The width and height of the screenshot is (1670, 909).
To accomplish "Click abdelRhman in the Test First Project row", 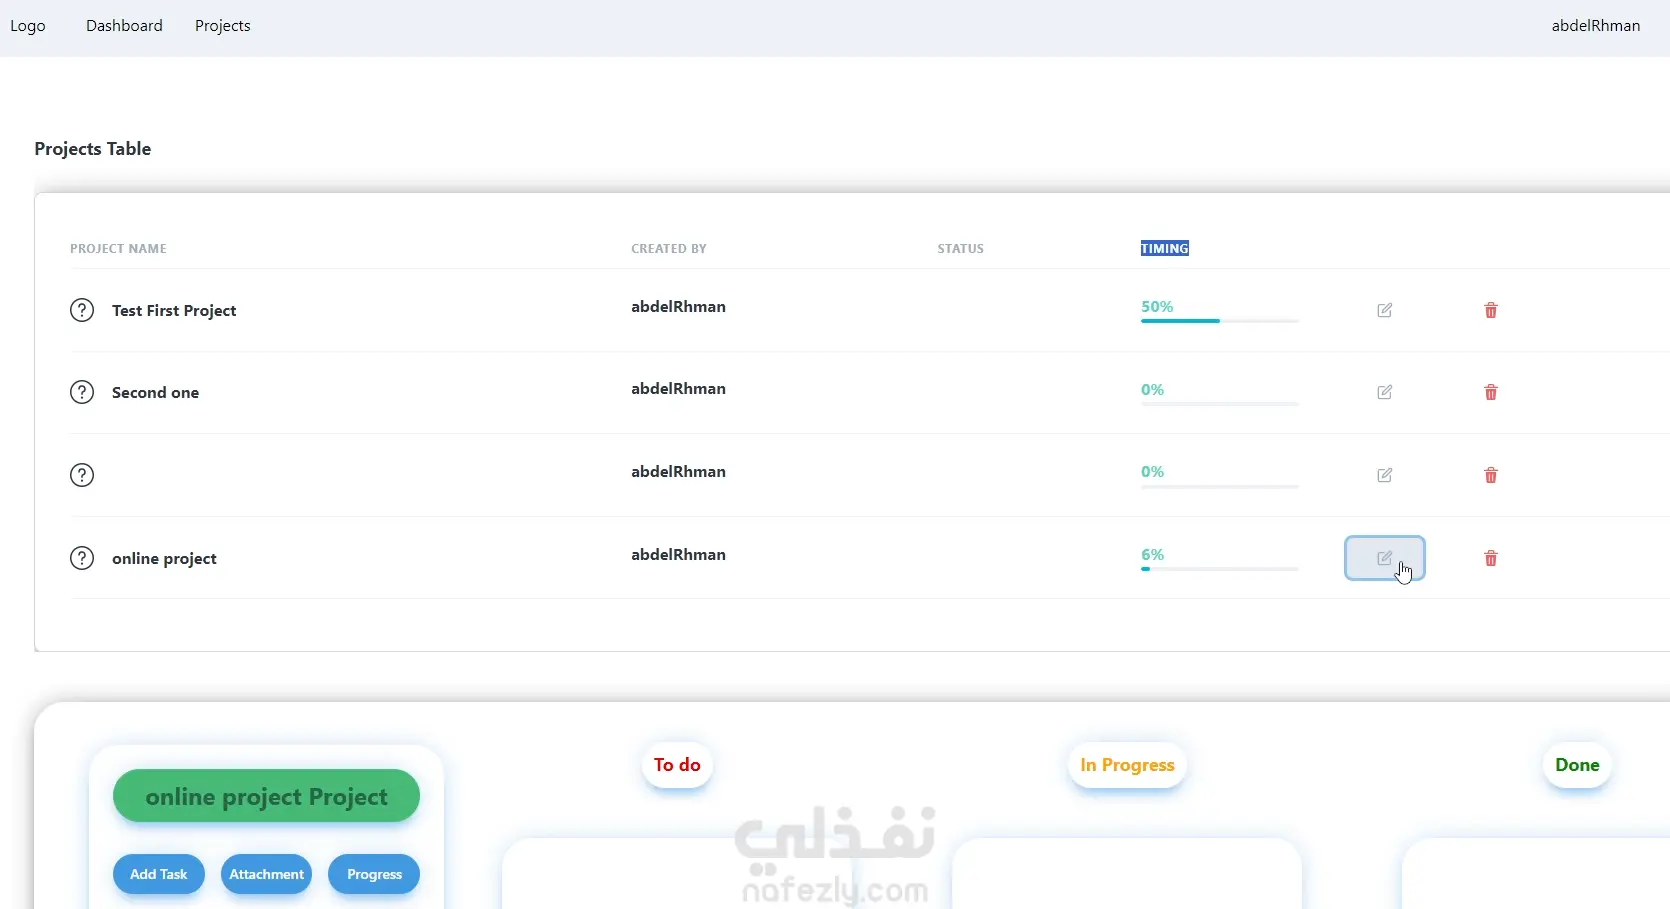I will [x=678, y=307].
